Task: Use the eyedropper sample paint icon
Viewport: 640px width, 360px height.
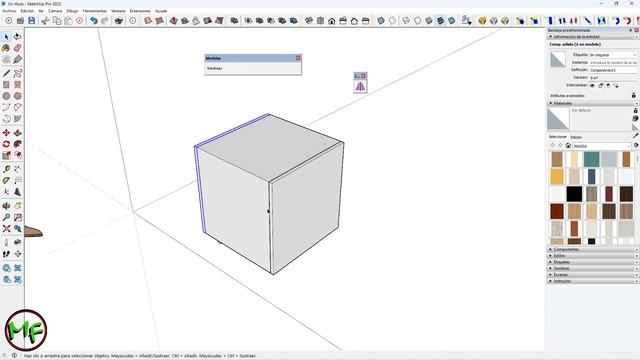Action: (636, 136)
